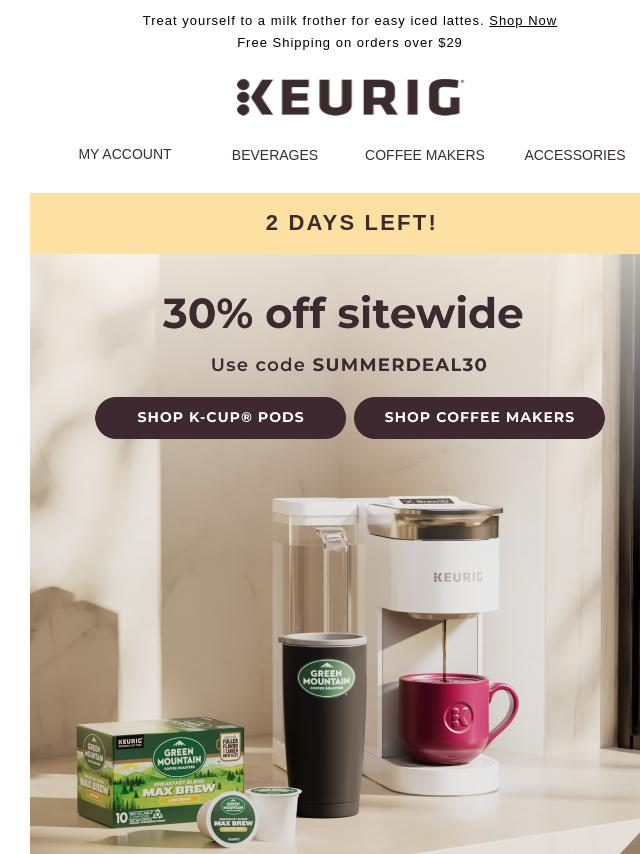Click the Keurig logo at top

coord(350,97)
